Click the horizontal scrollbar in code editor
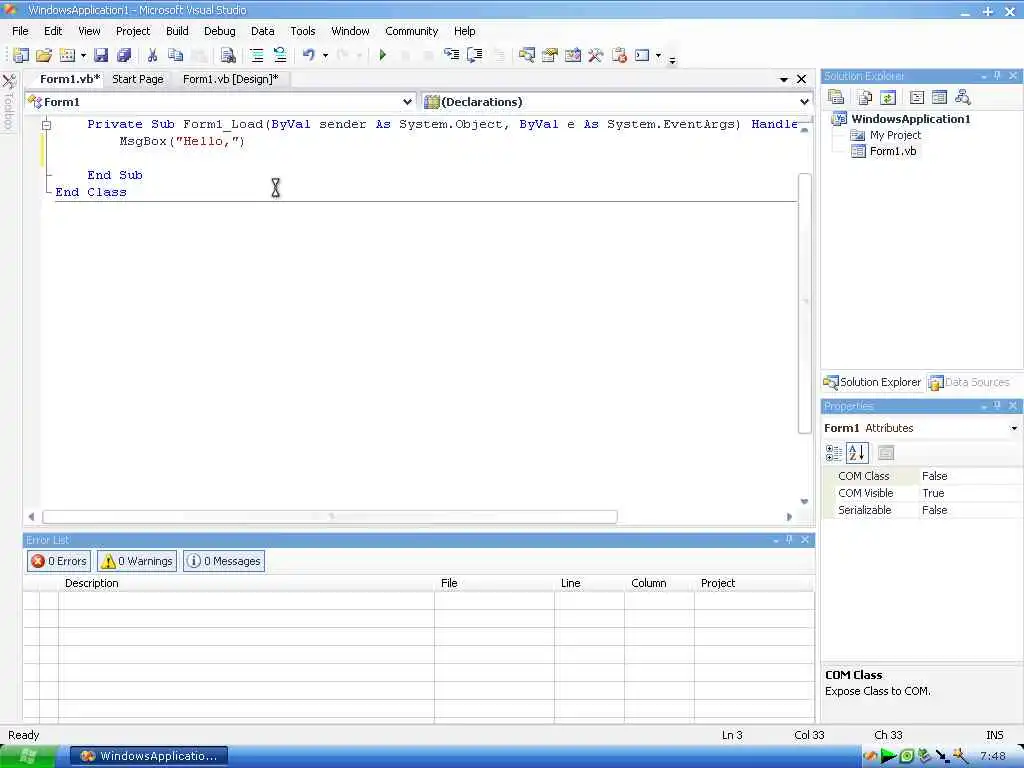Screen dimensions: 1024x768 (x=330, y=517)
